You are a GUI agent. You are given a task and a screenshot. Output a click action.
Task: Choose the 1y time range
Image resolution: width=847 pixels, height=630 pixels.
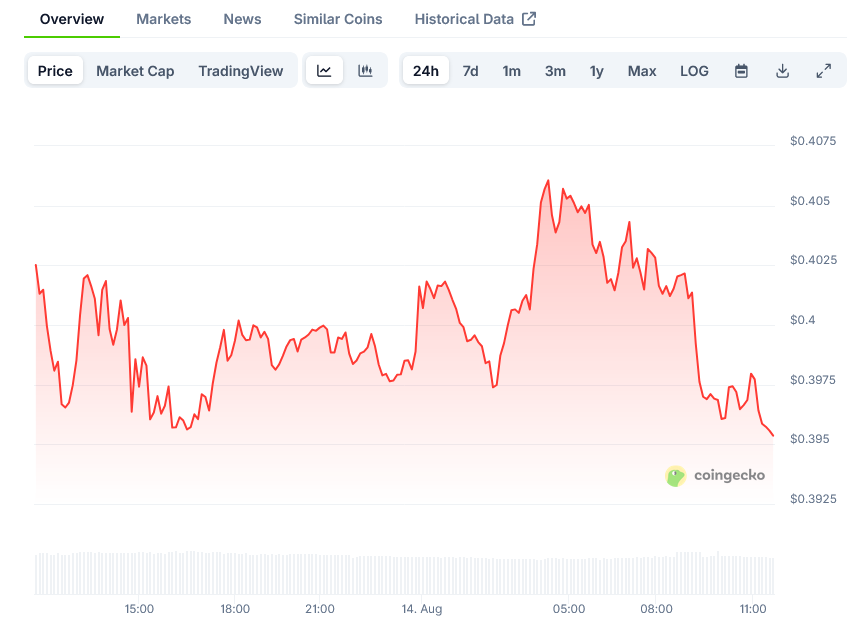pos(596,71)
